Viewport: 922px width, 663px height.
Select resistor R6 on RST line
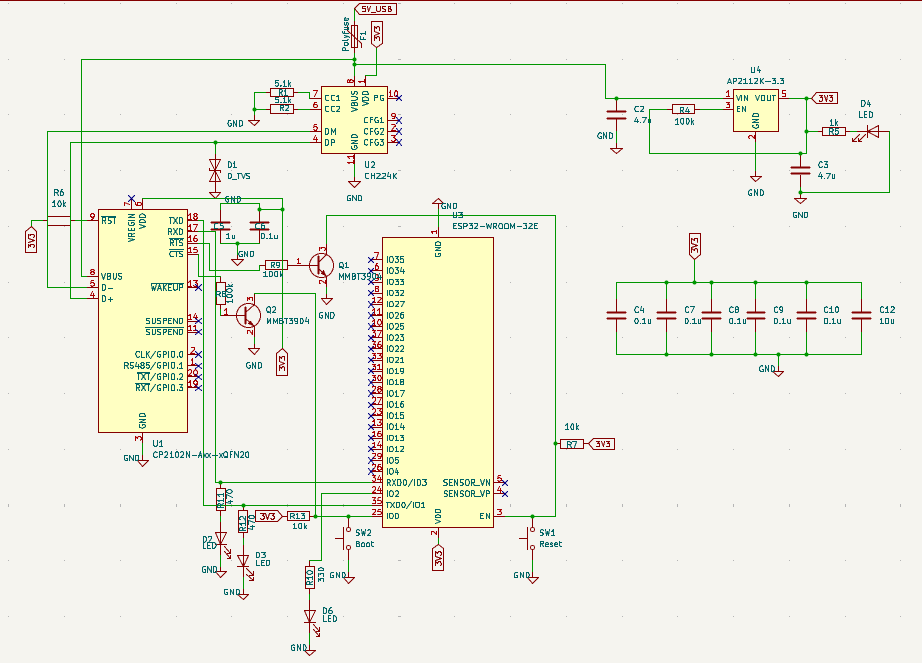click(58, 221)
